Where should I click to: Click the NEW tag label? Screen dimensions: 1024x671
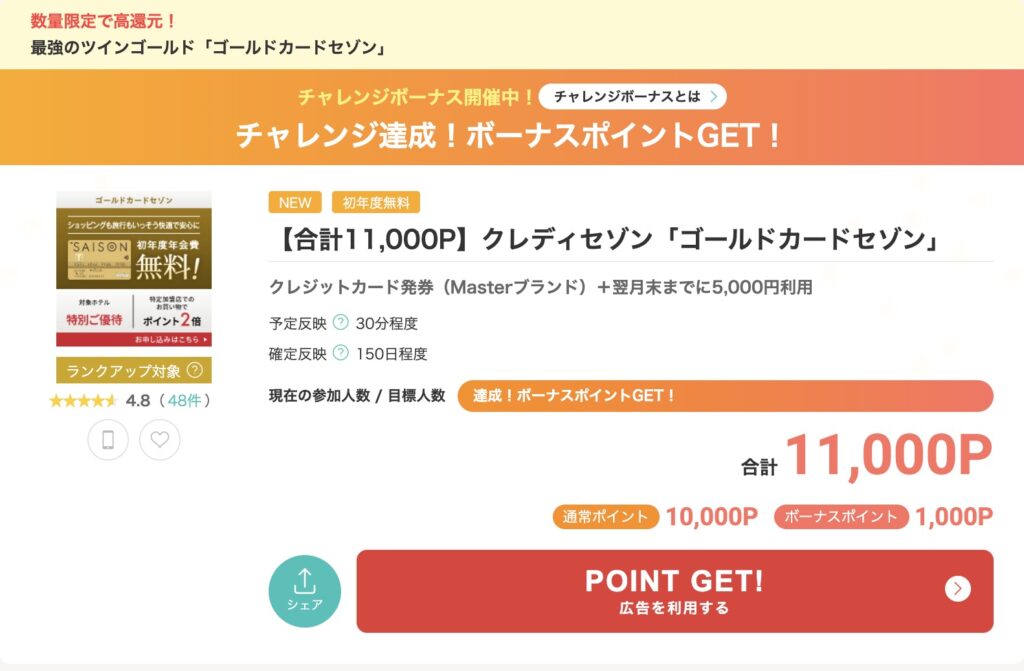click(x=295, y=202)
